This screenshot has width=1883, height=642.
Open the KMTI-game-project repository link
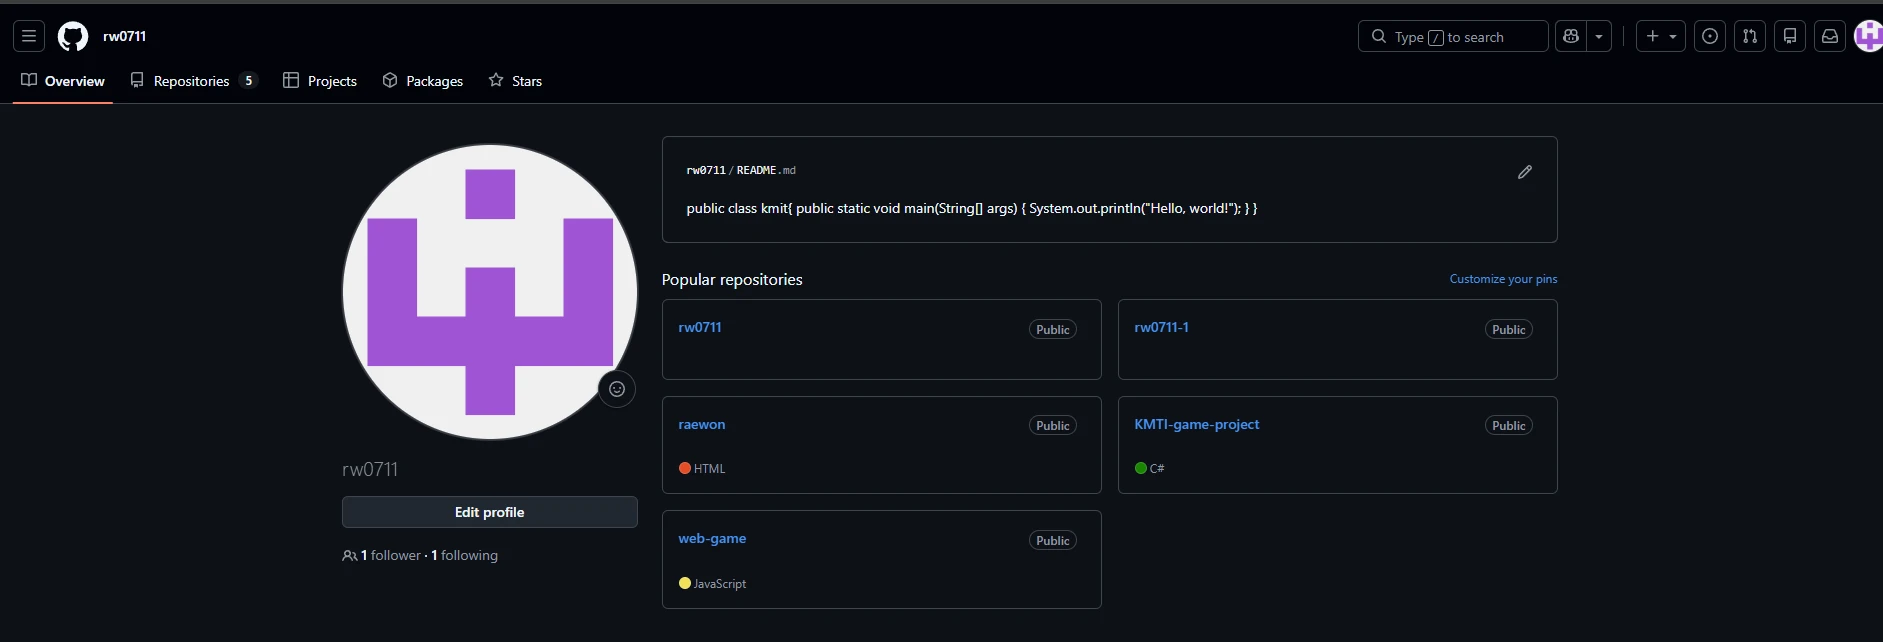[x=1196, y=425]
